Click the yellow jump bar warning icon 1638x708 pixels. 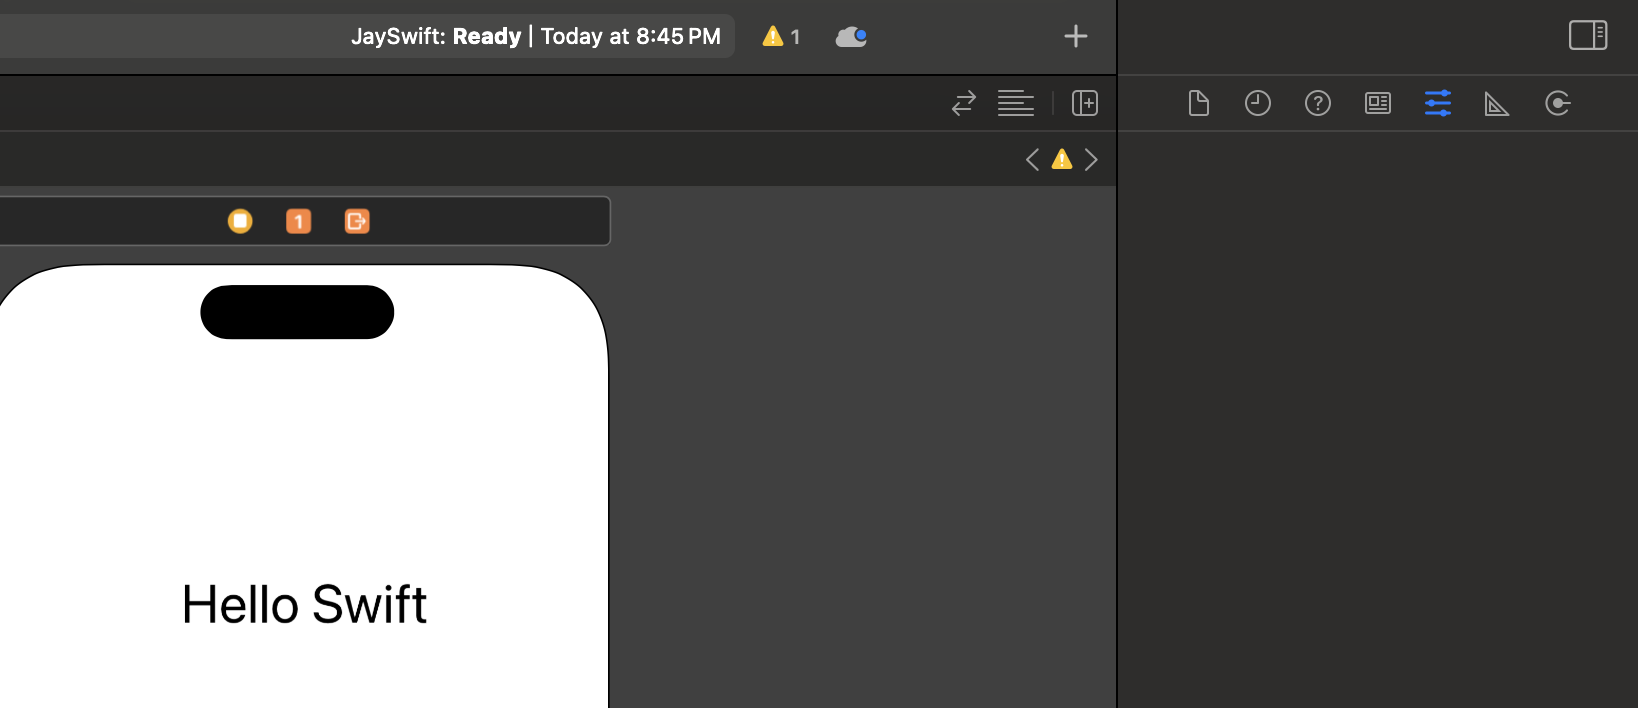click(x=1062, y=159)
